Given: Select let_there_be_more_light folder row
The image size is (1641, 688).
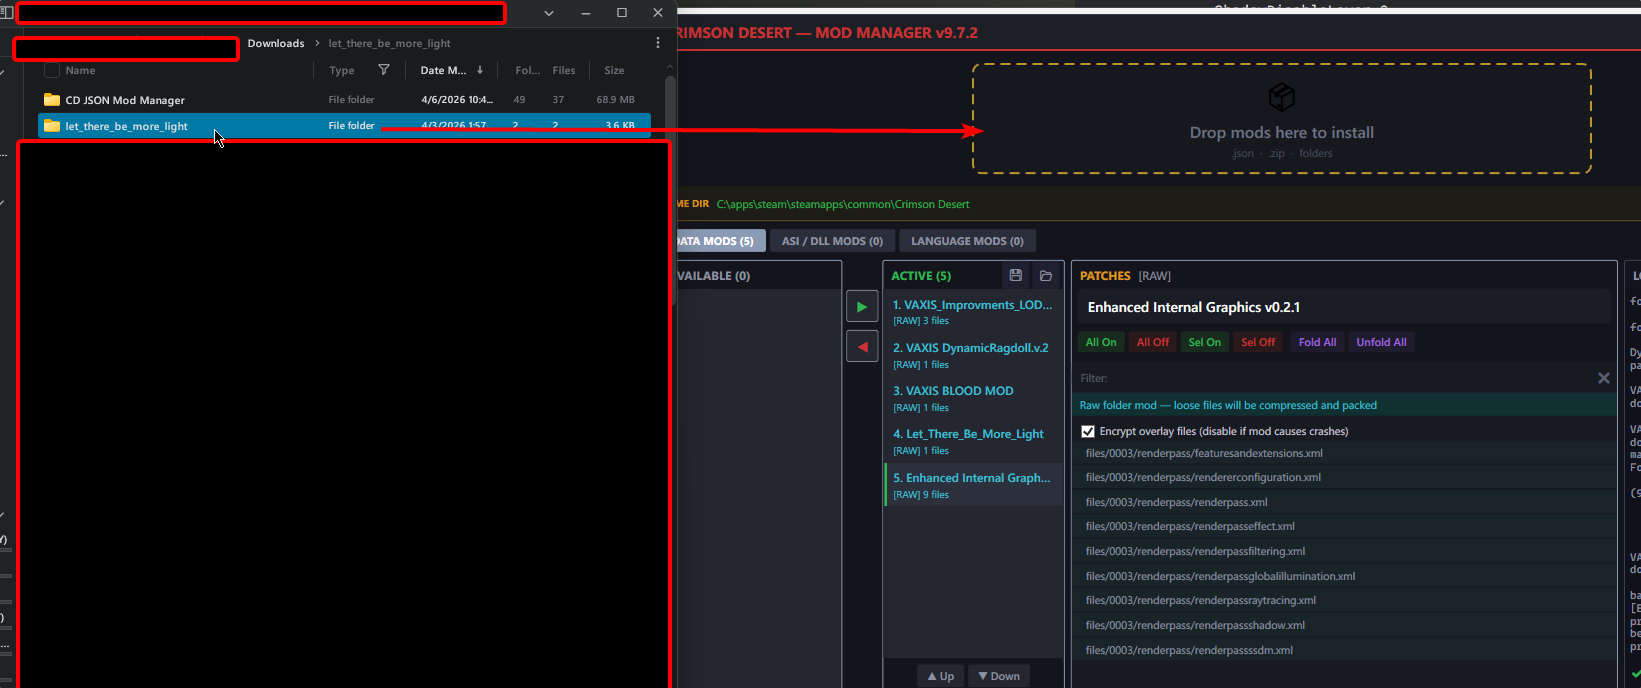Looking at the screenshot, I should click(x=344, y=126).
